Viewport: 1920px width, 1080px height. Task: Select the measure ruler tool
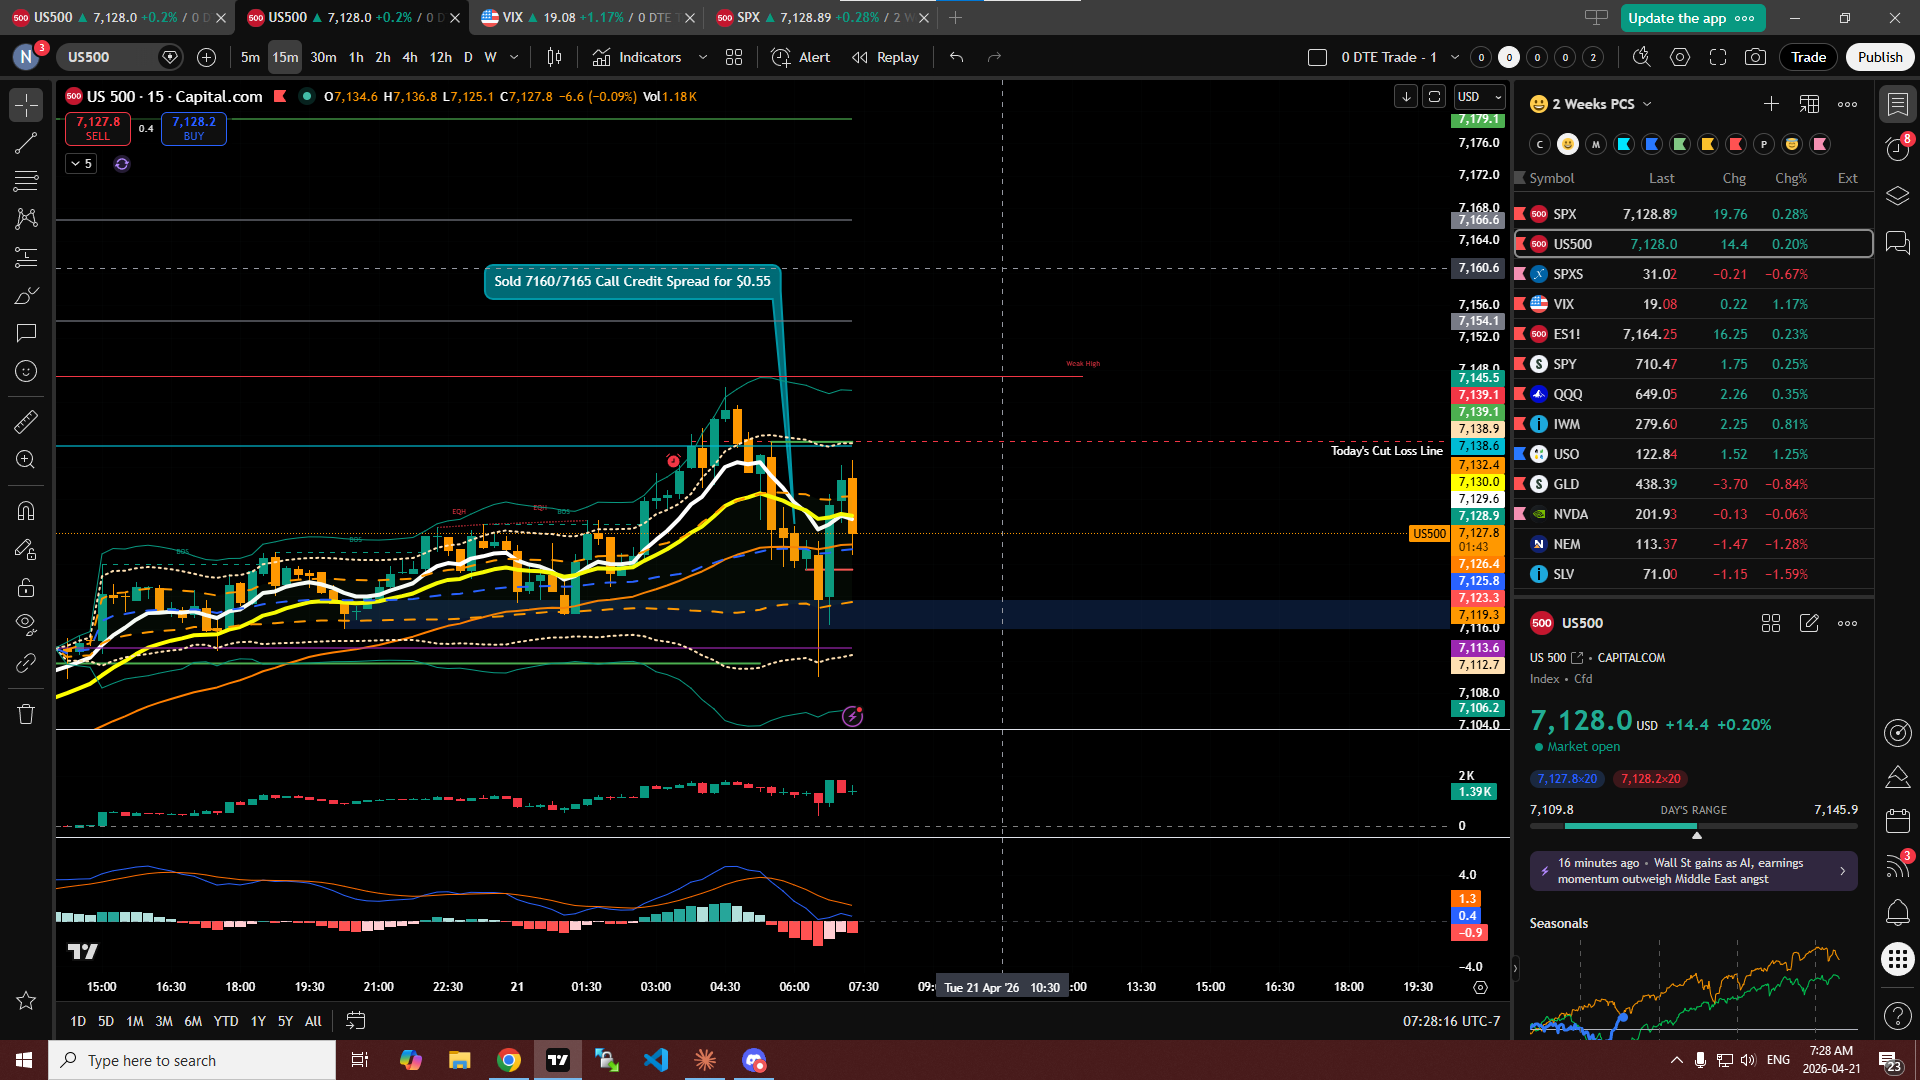pyautogui.click(x=26, y=422)
